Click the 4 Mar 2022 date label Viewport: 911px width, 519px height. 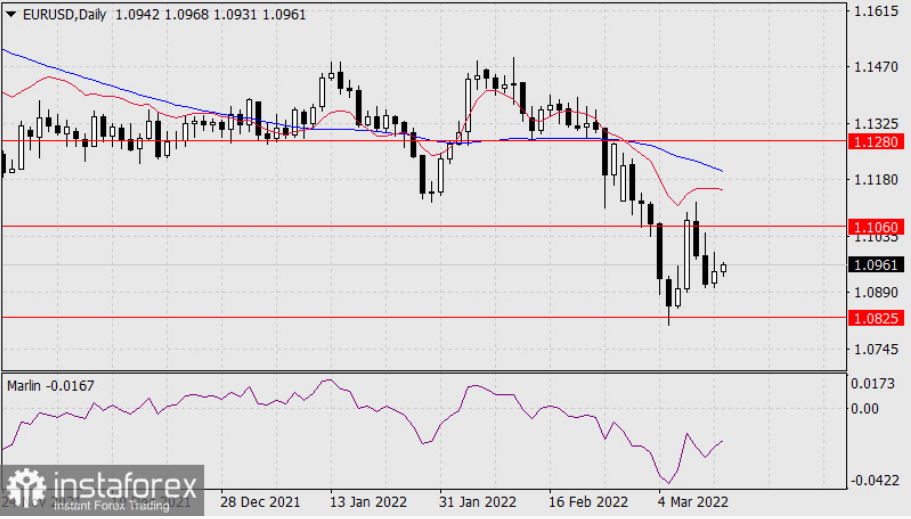point(693,502)
